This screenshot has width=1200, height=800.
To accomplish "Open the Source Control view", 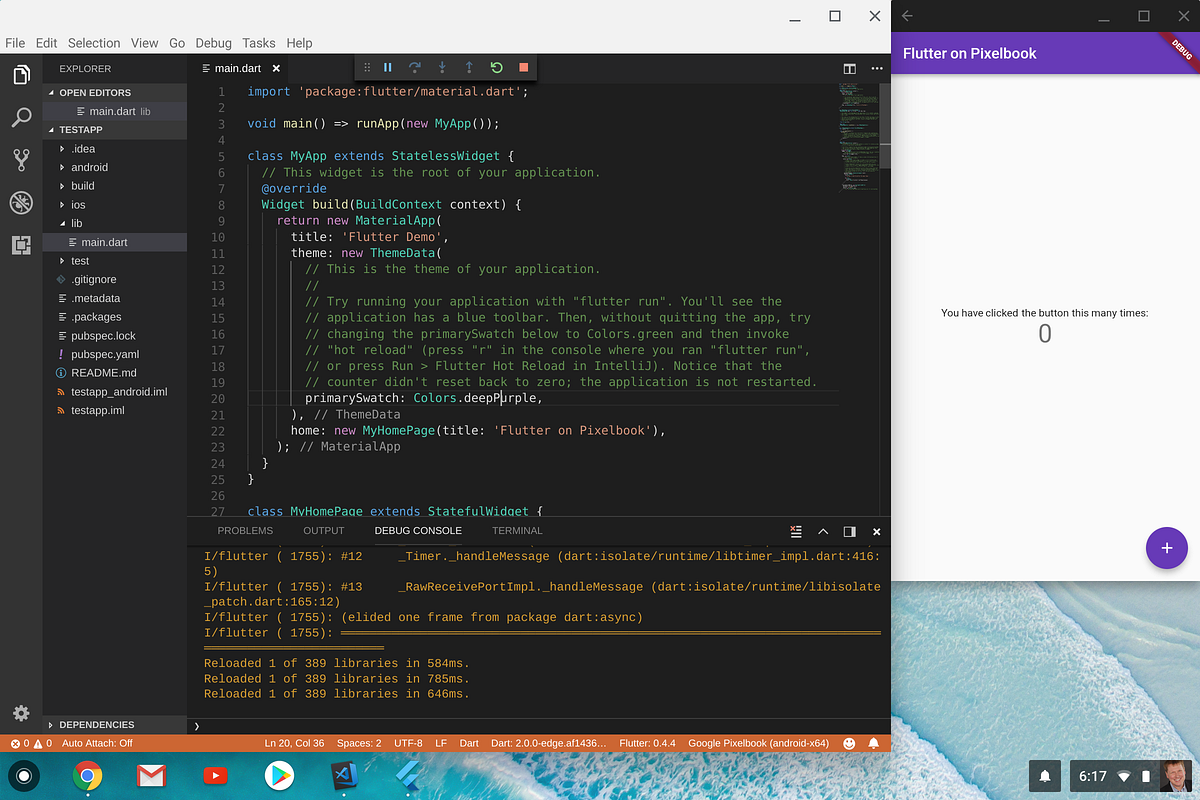I will [x=21, y=159].
